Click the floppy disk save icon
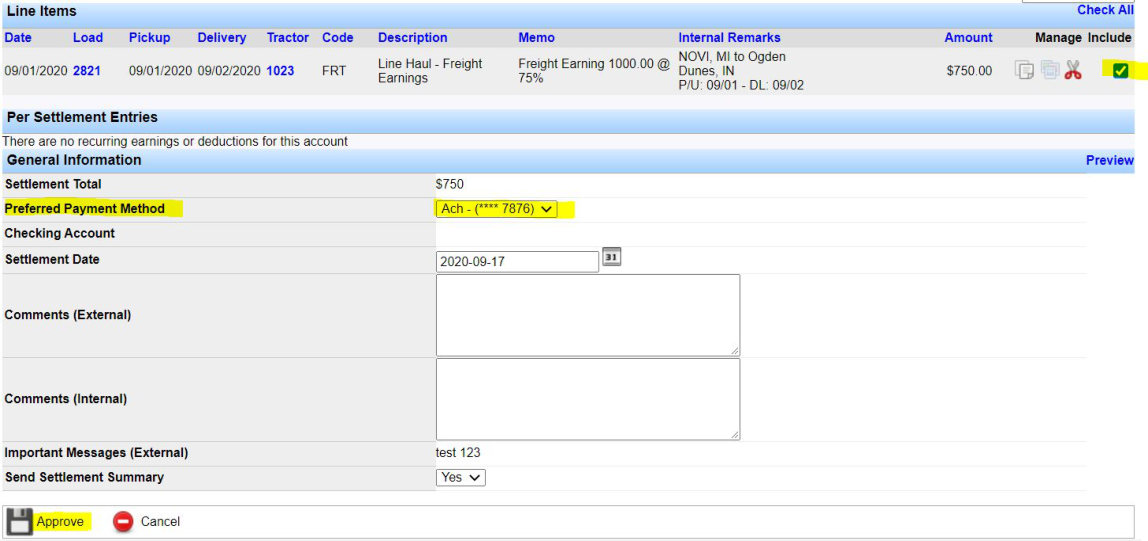1148x541 pixels. (19, 521)
